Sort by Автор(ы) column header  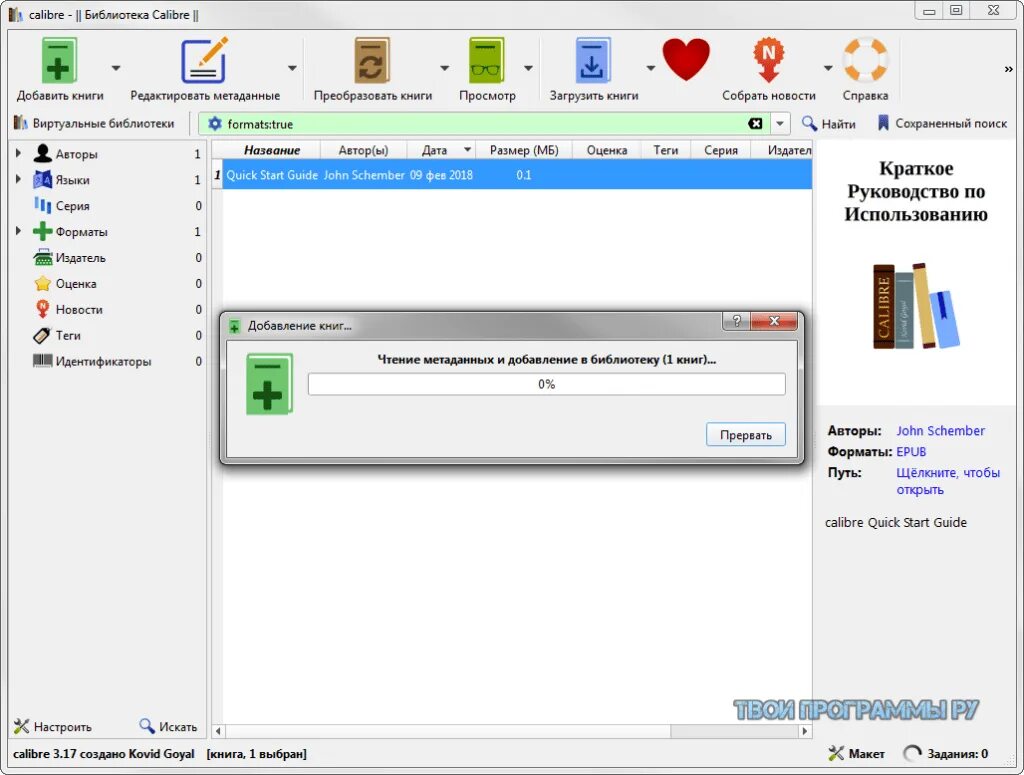click(x=363, y=150)
